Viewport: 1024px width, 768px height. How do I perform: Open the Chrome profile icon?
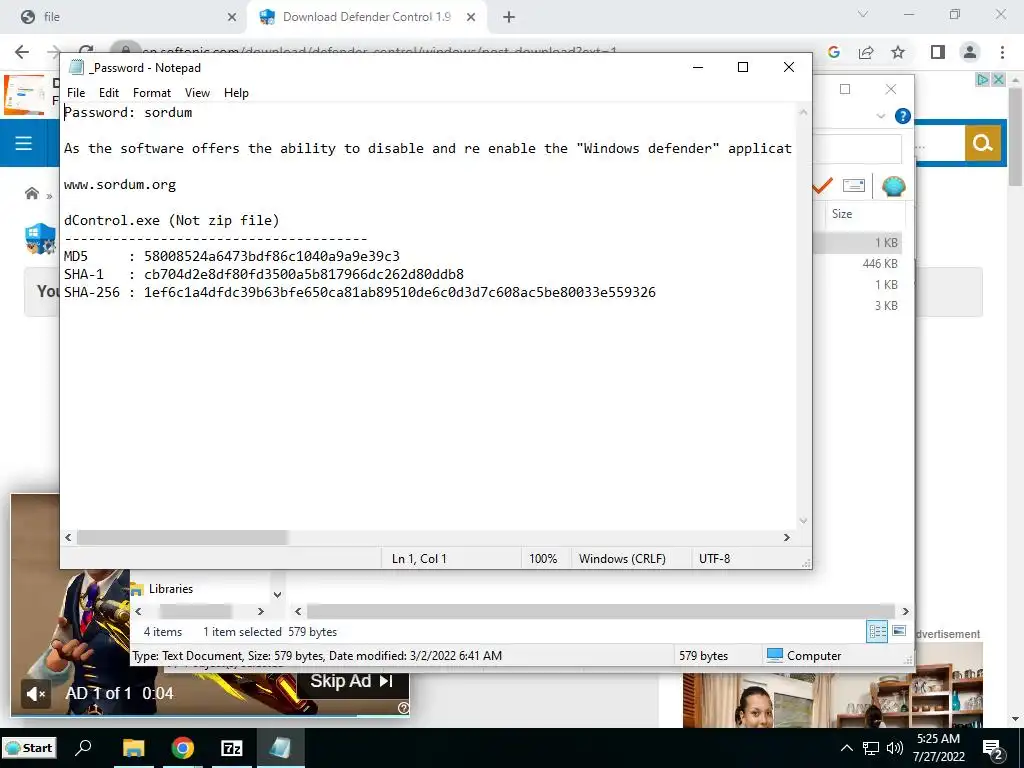pyautogui.click(x=970, y=52)
